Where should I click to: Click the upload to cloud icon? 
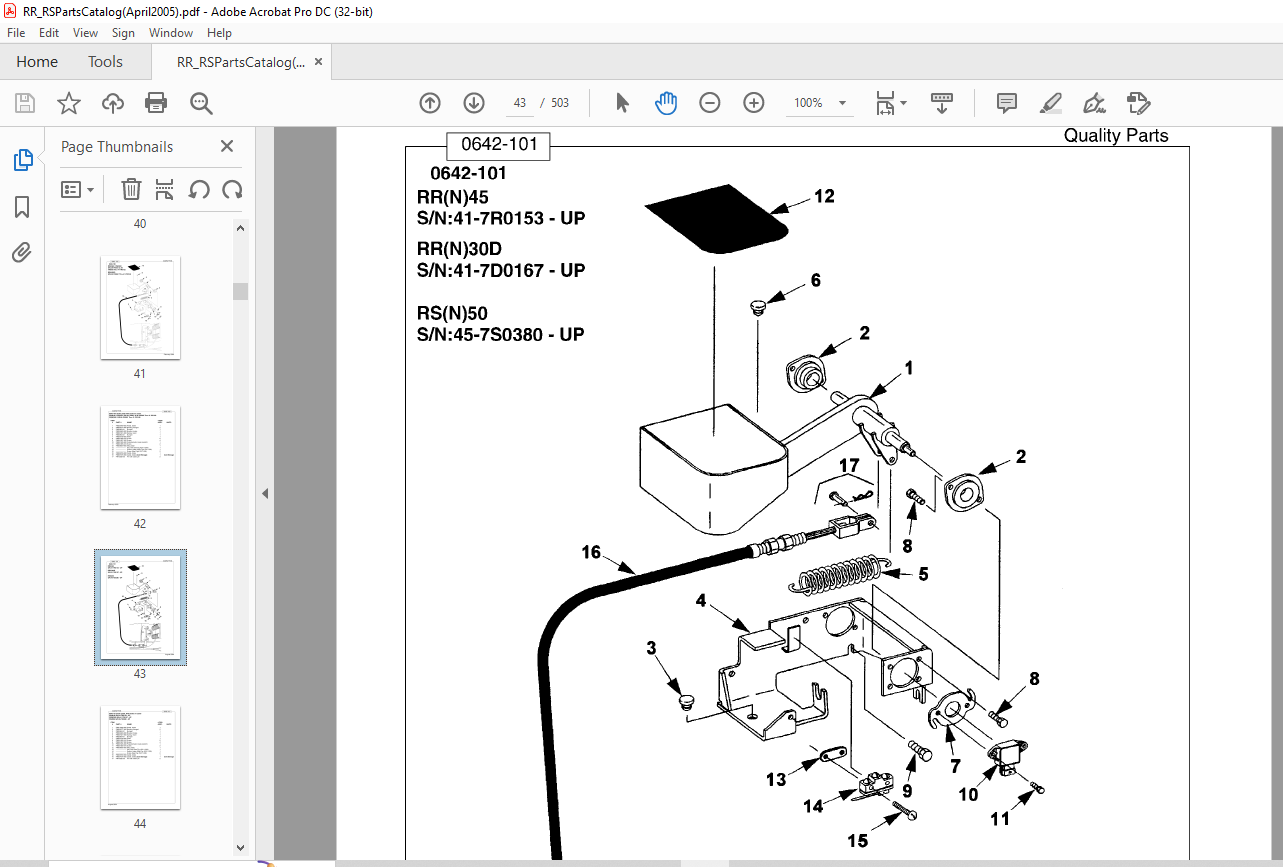[112, 103]
